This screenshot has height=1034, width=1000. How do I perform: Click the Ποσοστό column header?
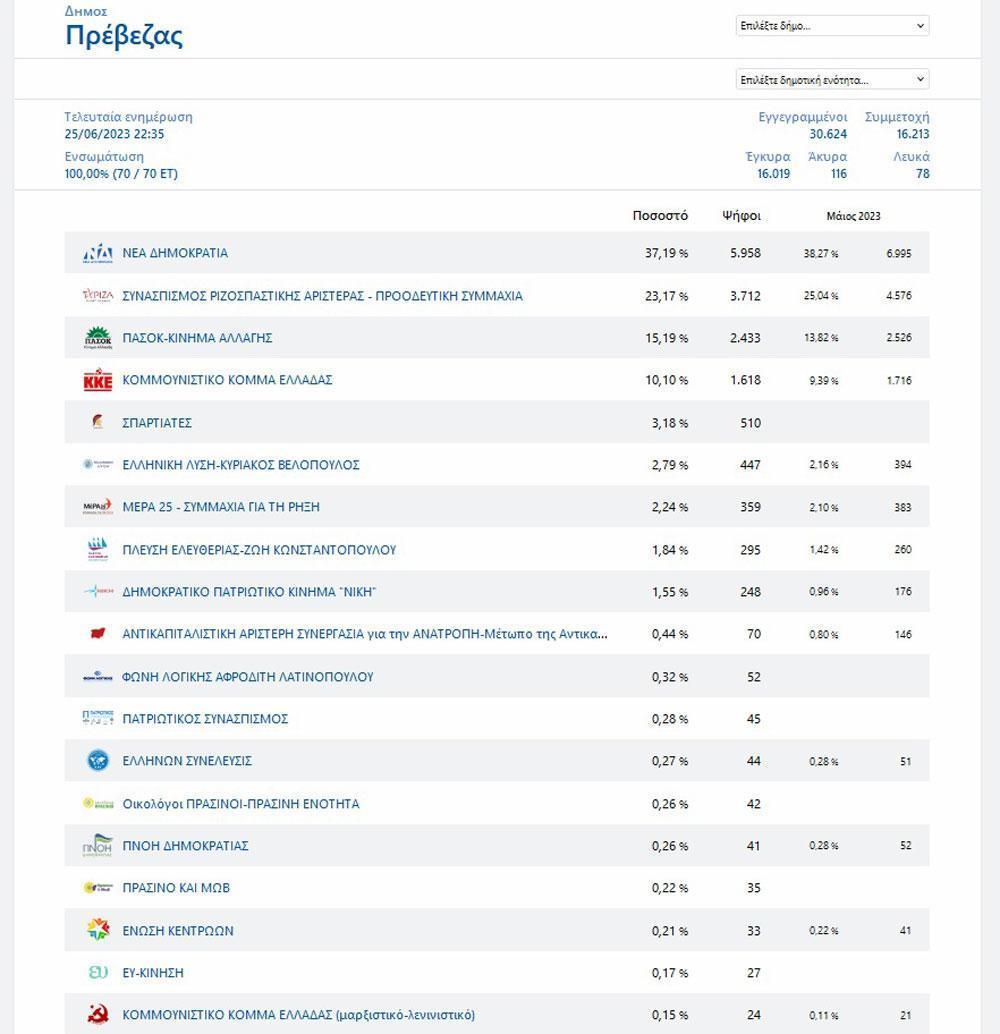(660, 216)
